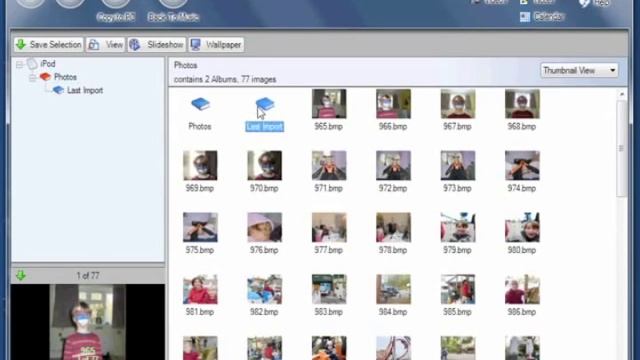Start the Slideshow from the toolbar
The height and width of the screenshot is (360, 640).
click(x=157, y=44)
